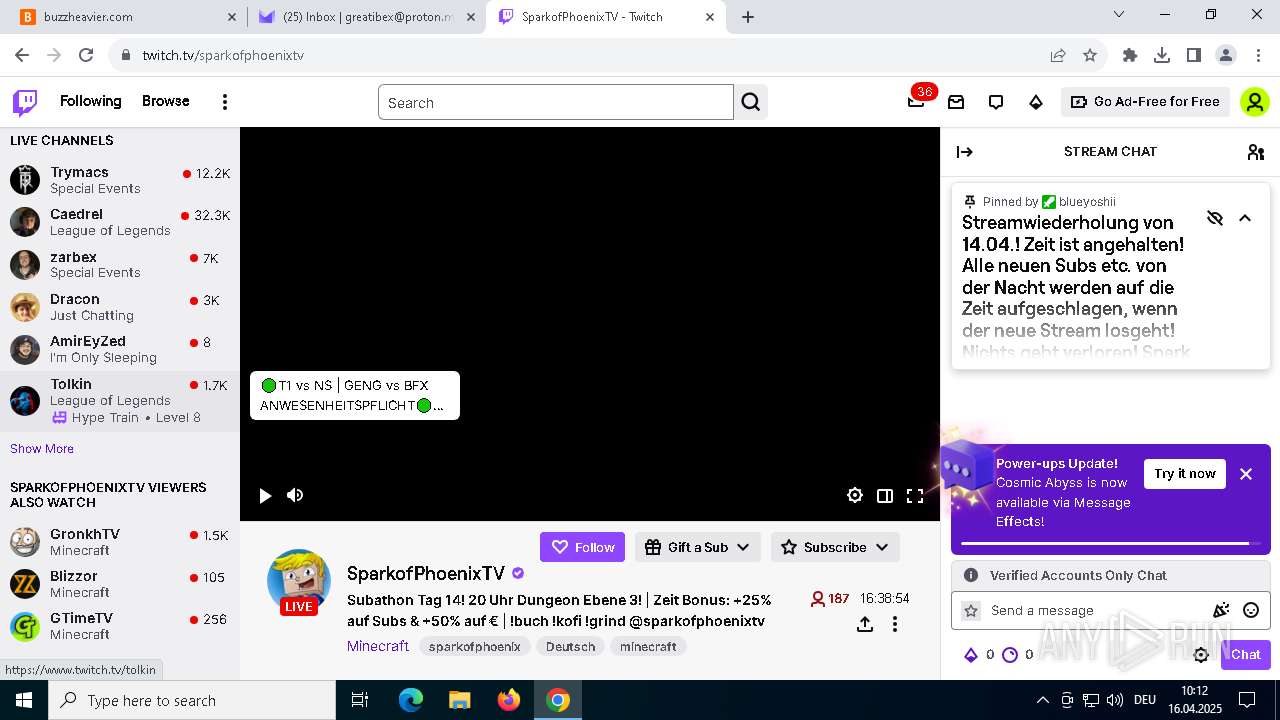Open Caedrel live channel

point(120,222)
